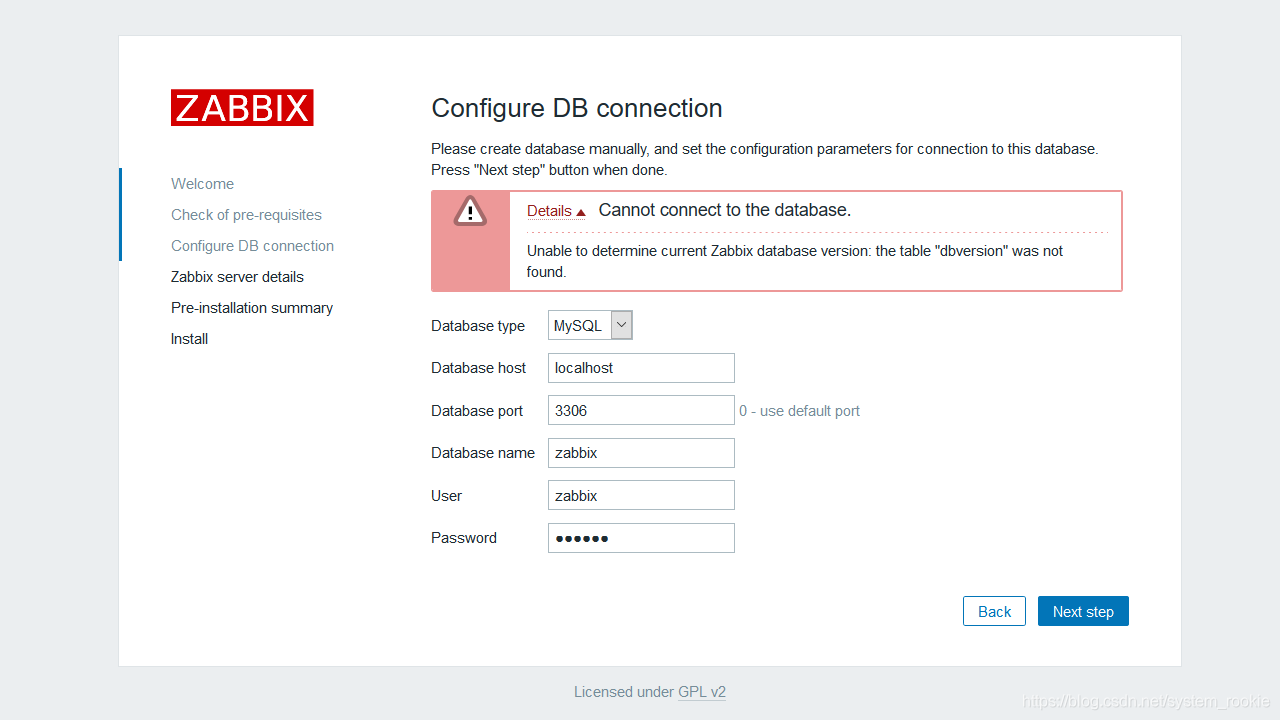The width and height of the screenshot is (1280, 720).
Task: Click the Password label
Action: tap(464, 538)
